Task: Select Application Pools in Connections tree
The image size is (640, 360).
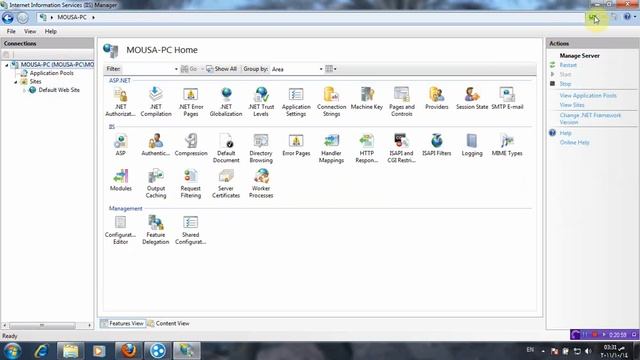Action: [51, 73]
